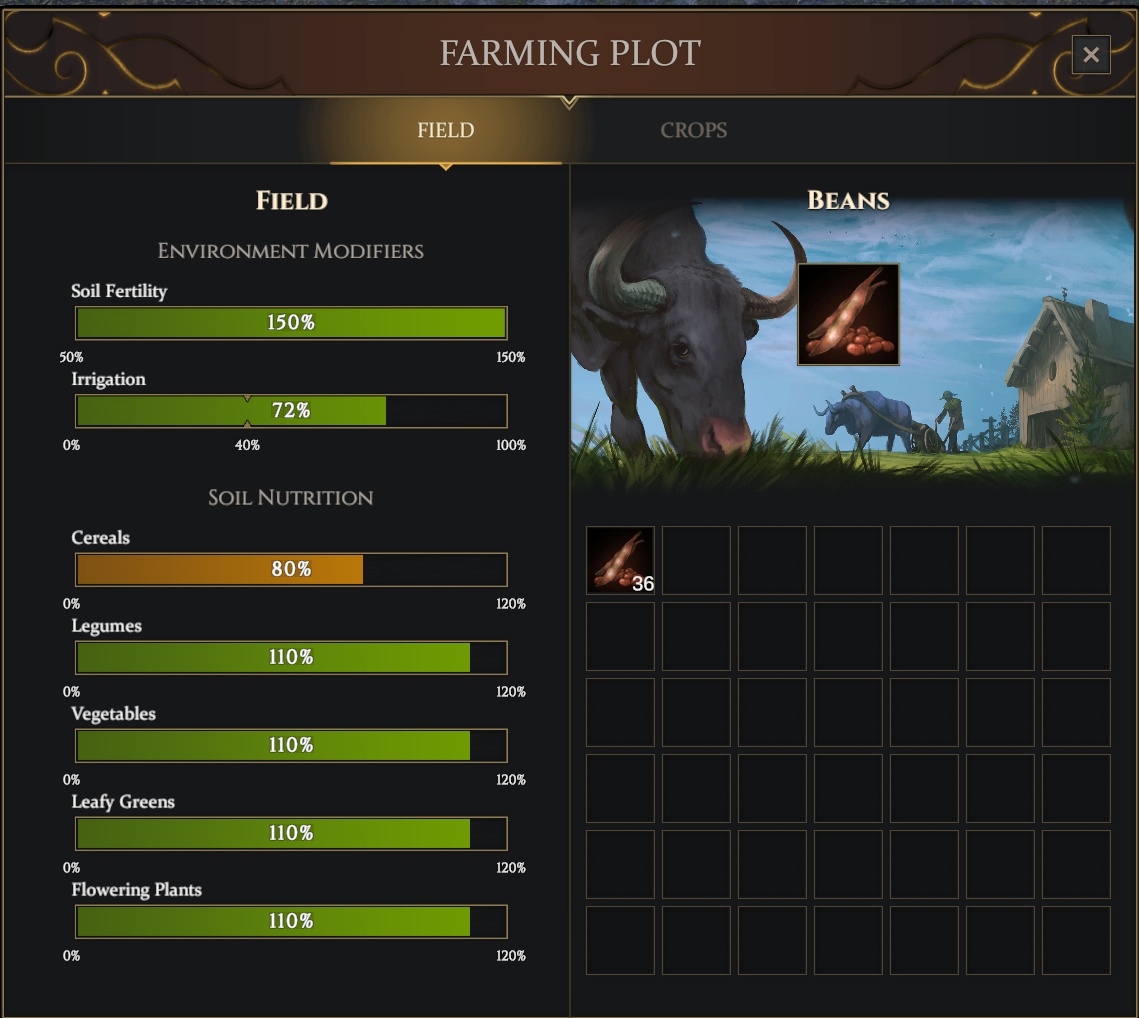
Task: Click the Vegetables 110% nutrition bar
Action: pyautogui.click(x=291, y=745)
